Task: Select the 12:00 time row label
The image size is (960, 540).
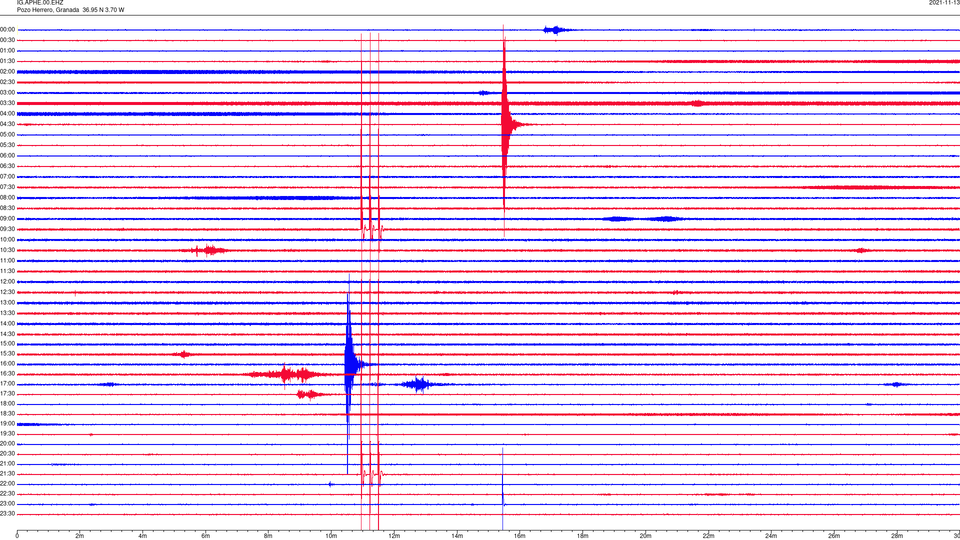Action: tap(8, 282)
